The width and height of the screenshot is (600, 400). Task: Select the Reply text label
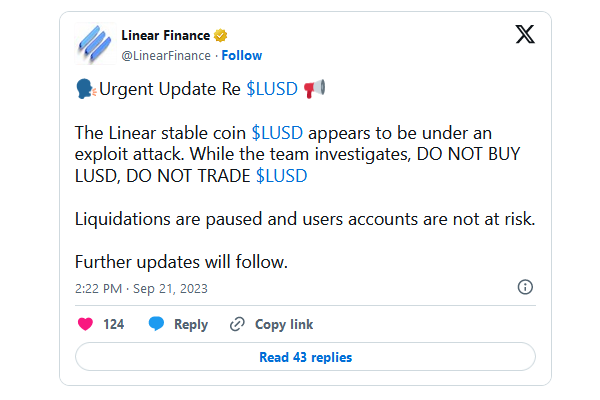coord(191,324)
